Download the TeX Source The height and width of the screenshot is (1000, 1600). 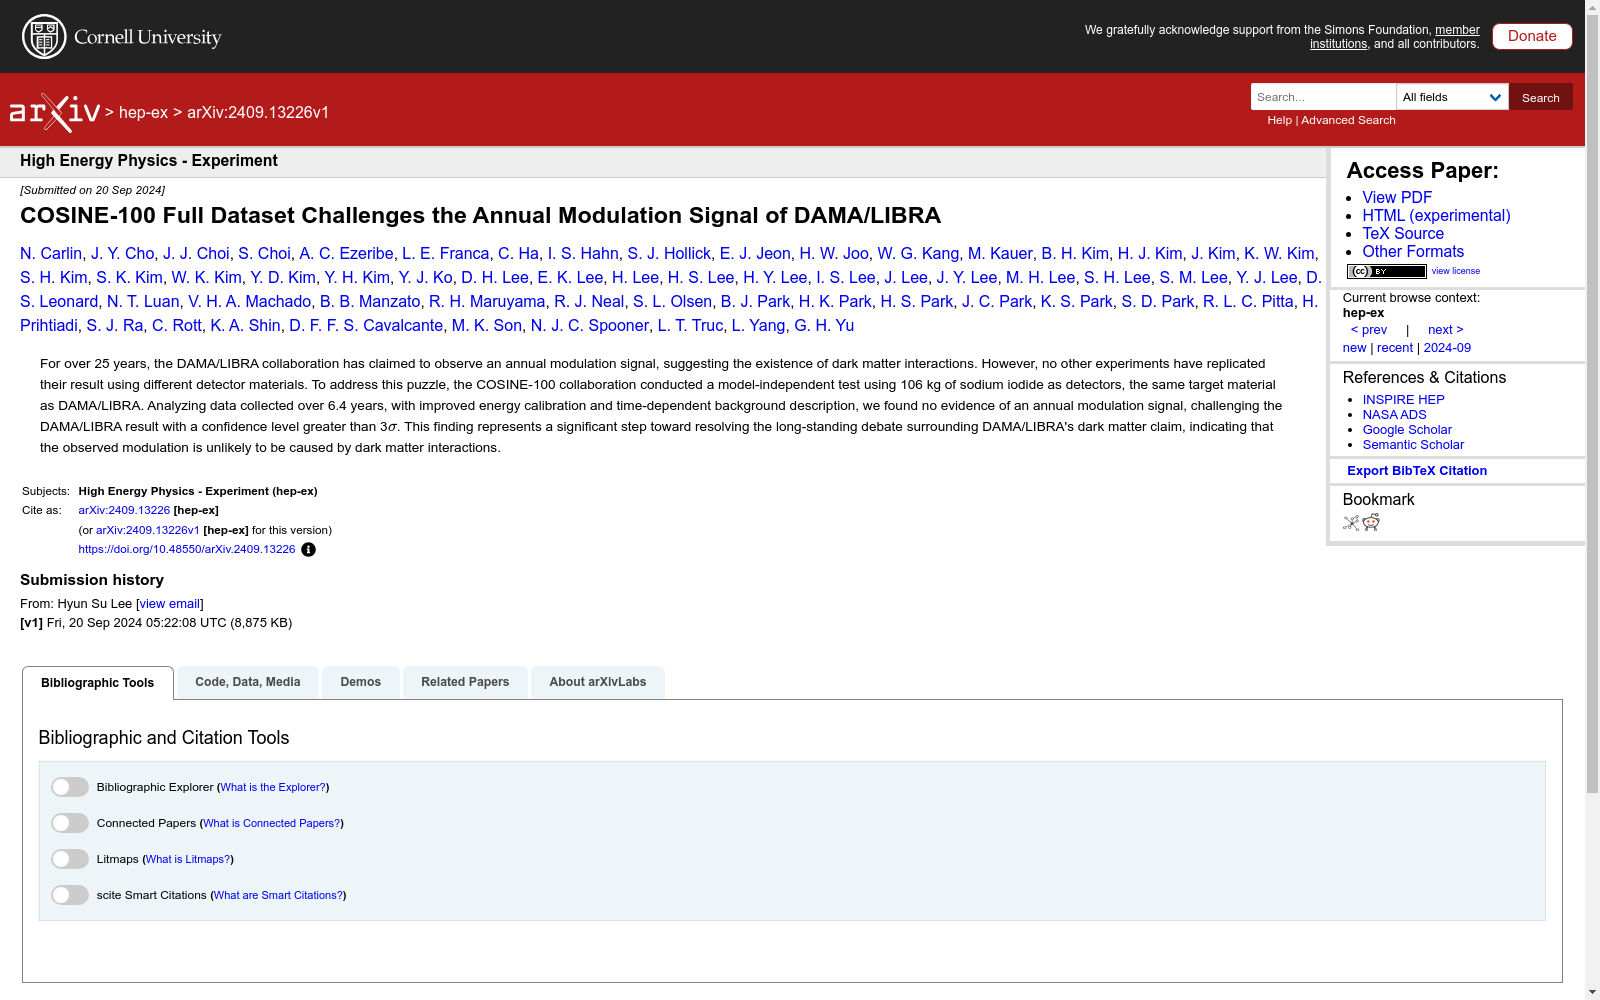tap(1403, 234)
